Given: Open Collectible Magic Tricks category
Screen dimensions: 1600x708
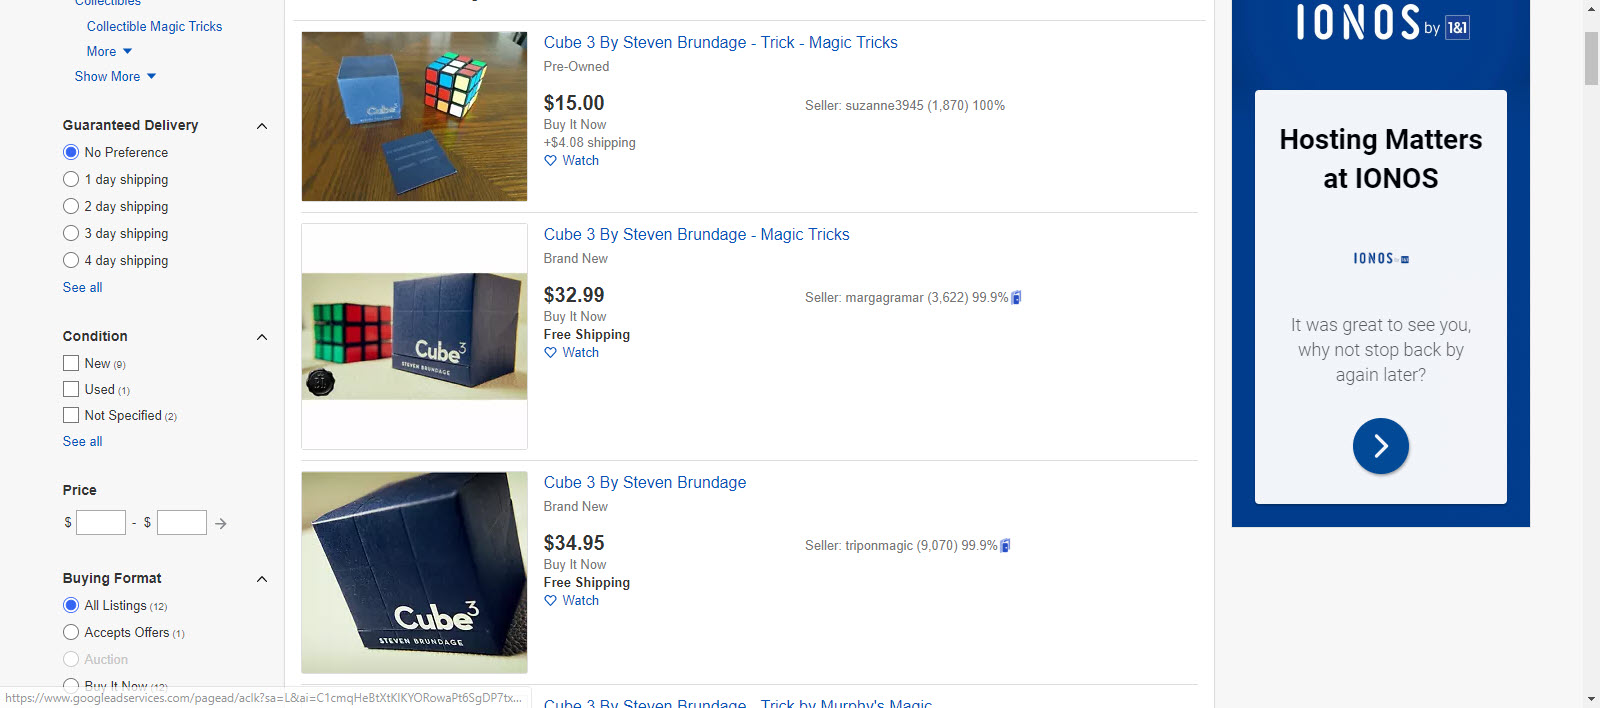Looking at the screenshot, I should coord(154,26).
